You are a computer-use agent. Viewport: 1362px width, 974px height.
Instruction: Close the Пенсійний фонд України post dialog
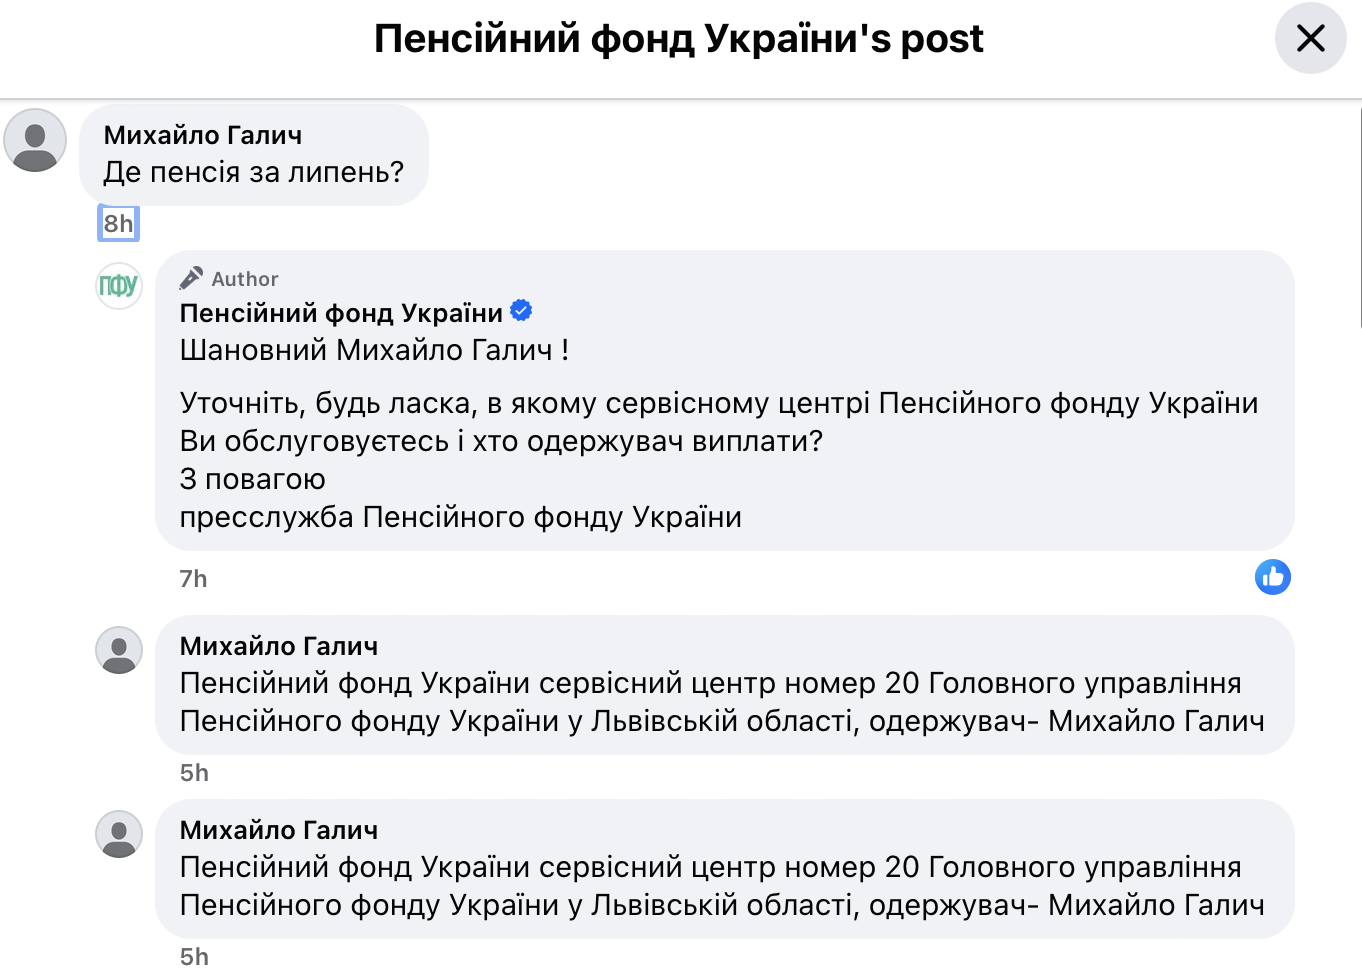point(1310,39)
